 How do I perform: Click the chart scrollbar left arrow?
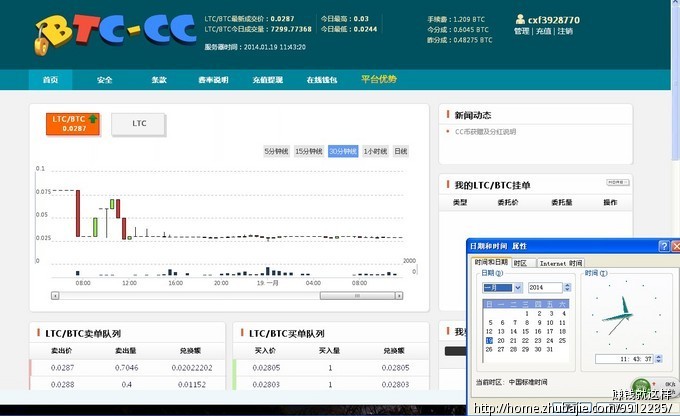(x=55, y=295)
